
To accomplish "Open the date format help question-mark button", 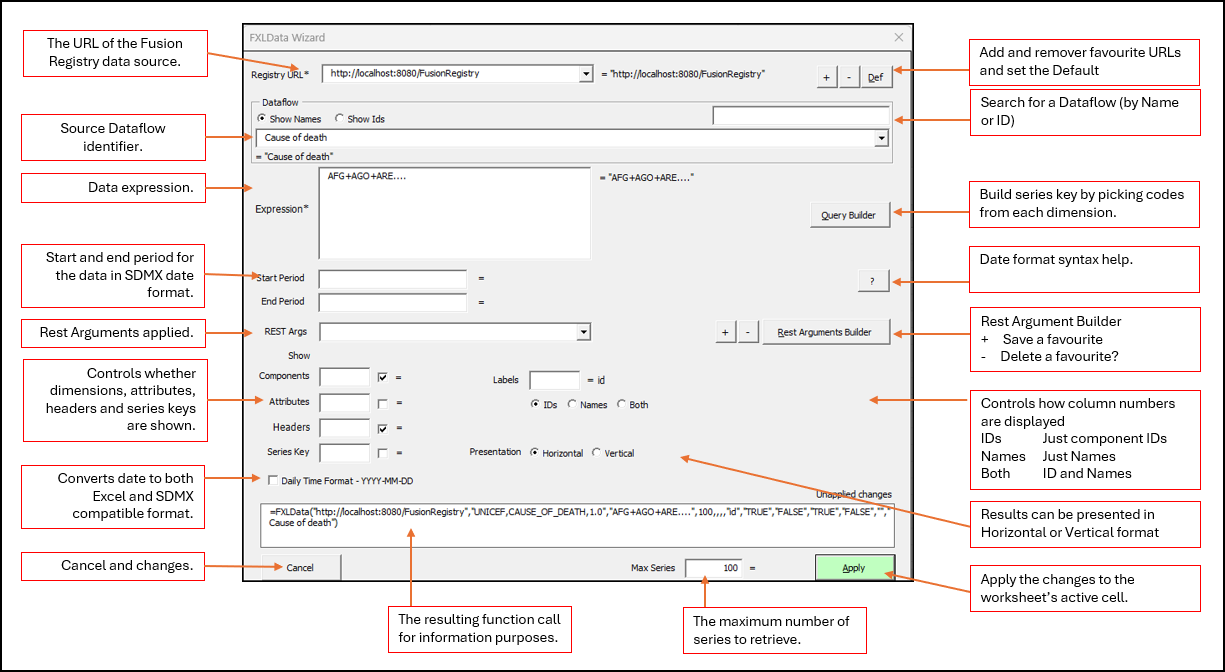I will click(872, 281).
